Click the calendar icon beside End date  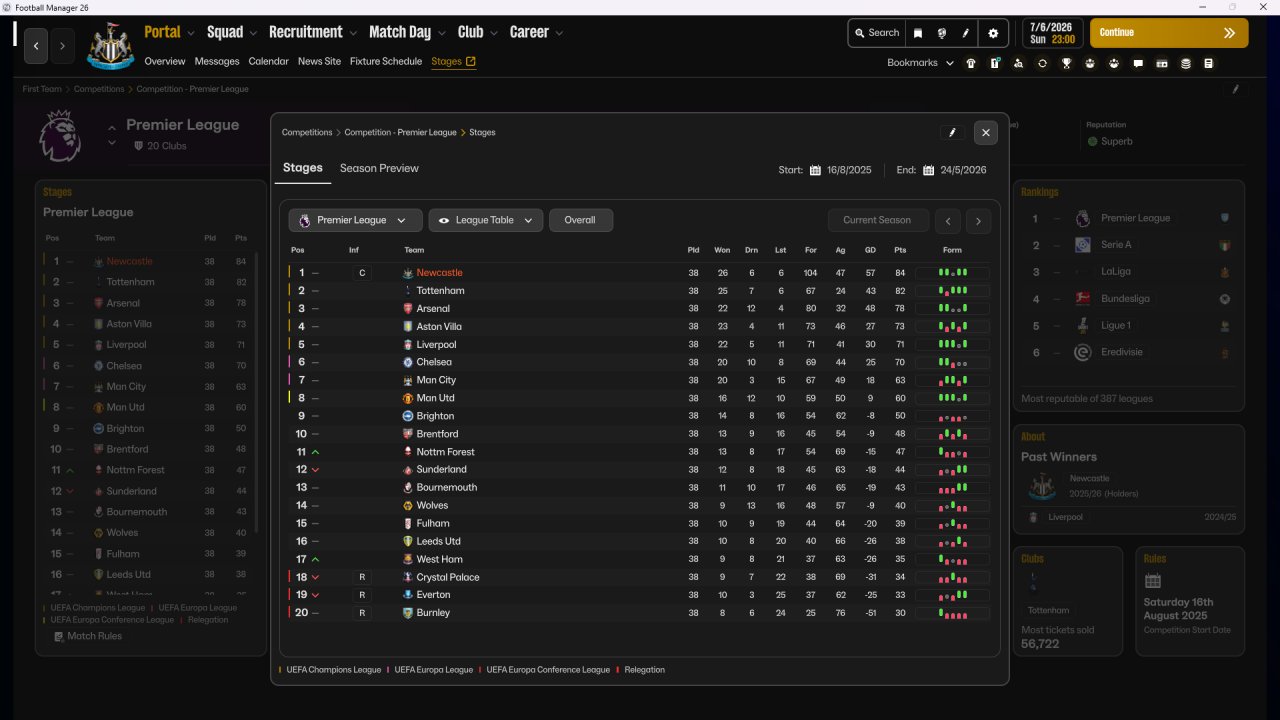[x=929, y=170]
